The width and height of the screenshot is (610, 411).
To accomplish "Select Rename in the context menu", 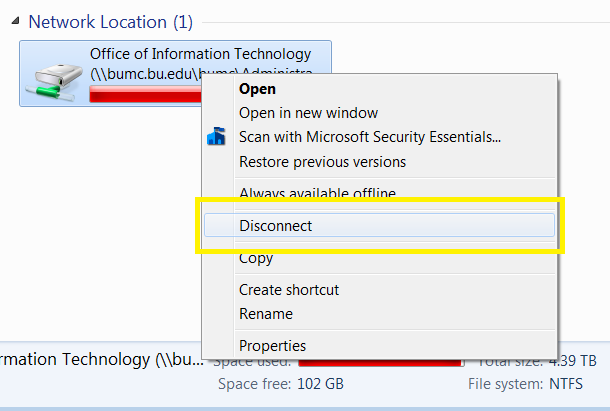I will pyautogui.click(x=266, y=314).
